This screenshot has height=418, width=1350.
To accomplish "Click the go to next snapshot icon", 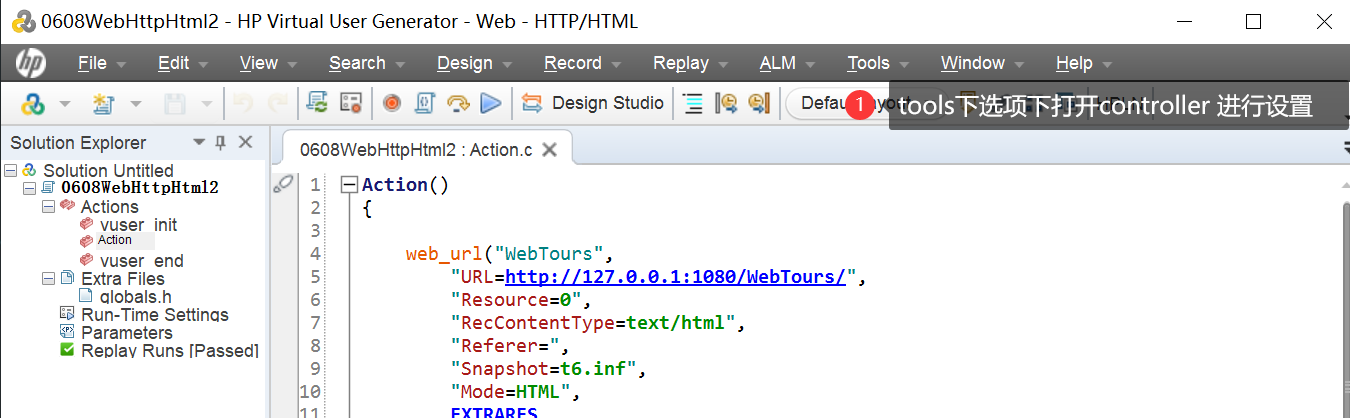I will click(x=758, y=103).
